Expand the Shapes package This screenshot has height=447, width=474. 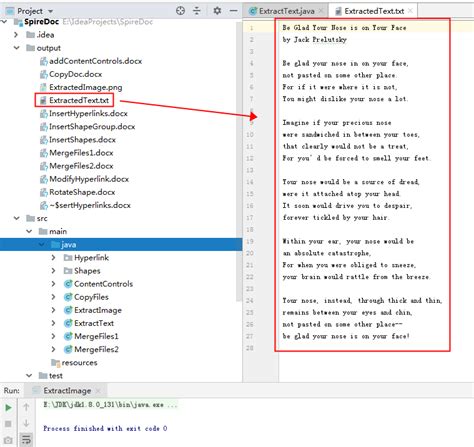pyautogui.click(x=53, y=271)
